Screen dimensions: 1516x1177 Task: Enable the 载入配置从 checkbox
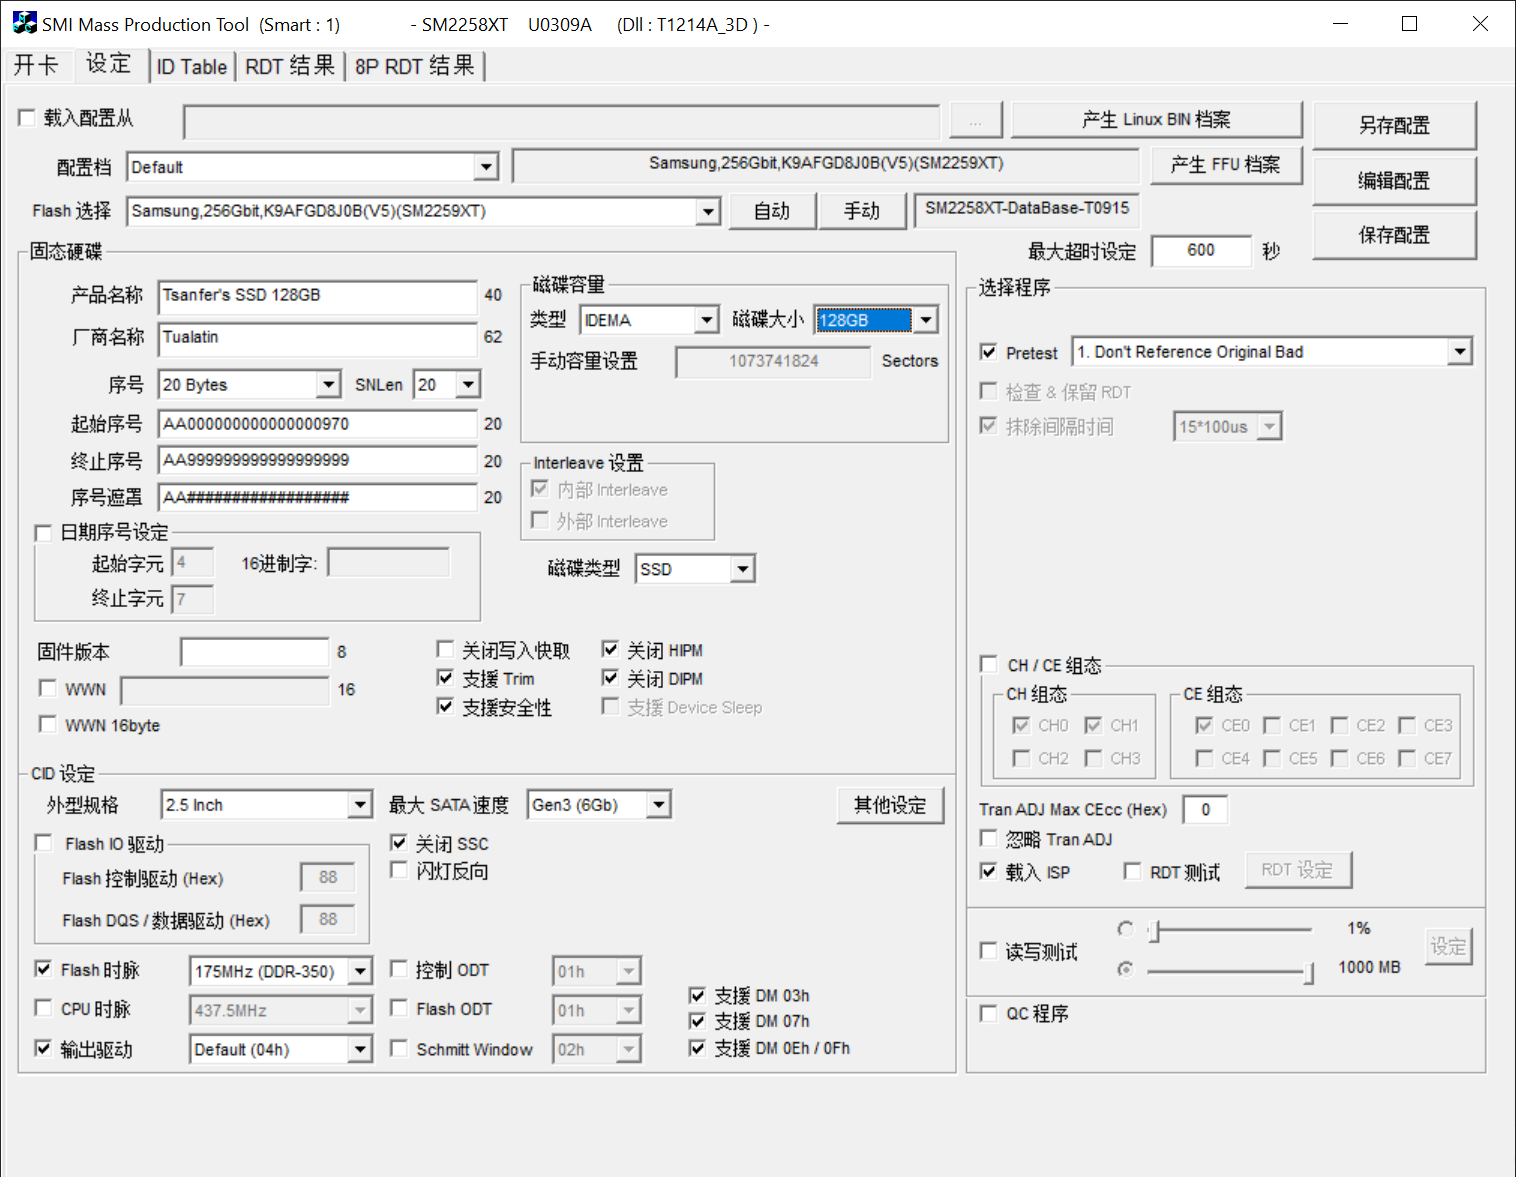[x=27, y=118]
